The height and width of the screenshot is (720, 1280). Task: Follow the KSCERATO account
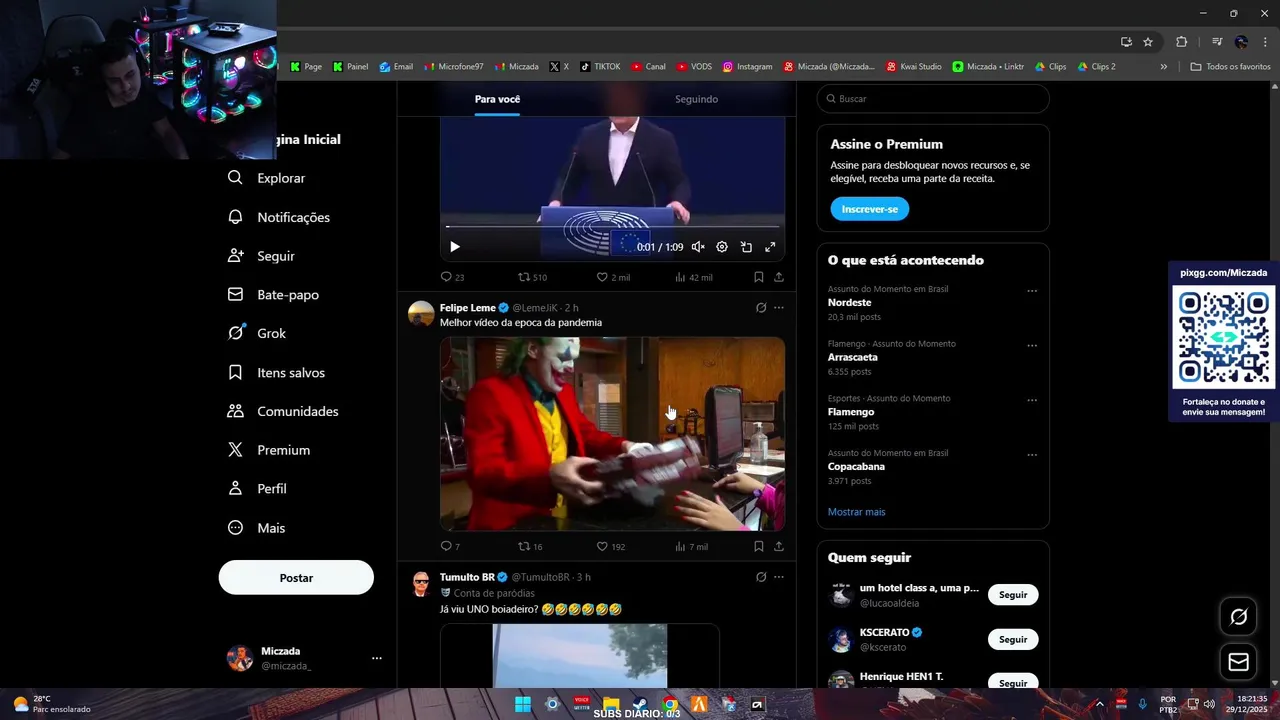[x=1013, y=639]
